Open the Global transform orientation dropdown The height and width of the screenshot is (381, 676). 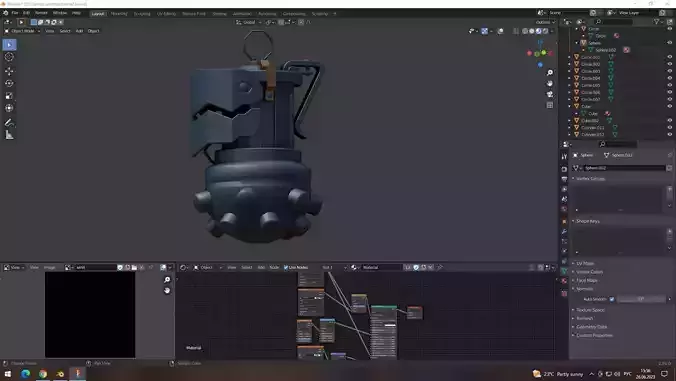tap(249, 22)
